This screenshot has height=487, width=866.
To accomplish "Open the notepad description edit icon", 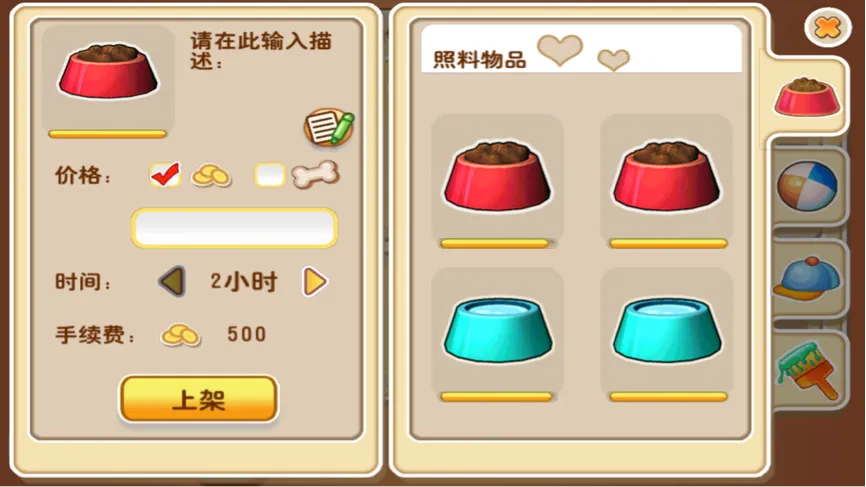I will [x=329, y=127].
